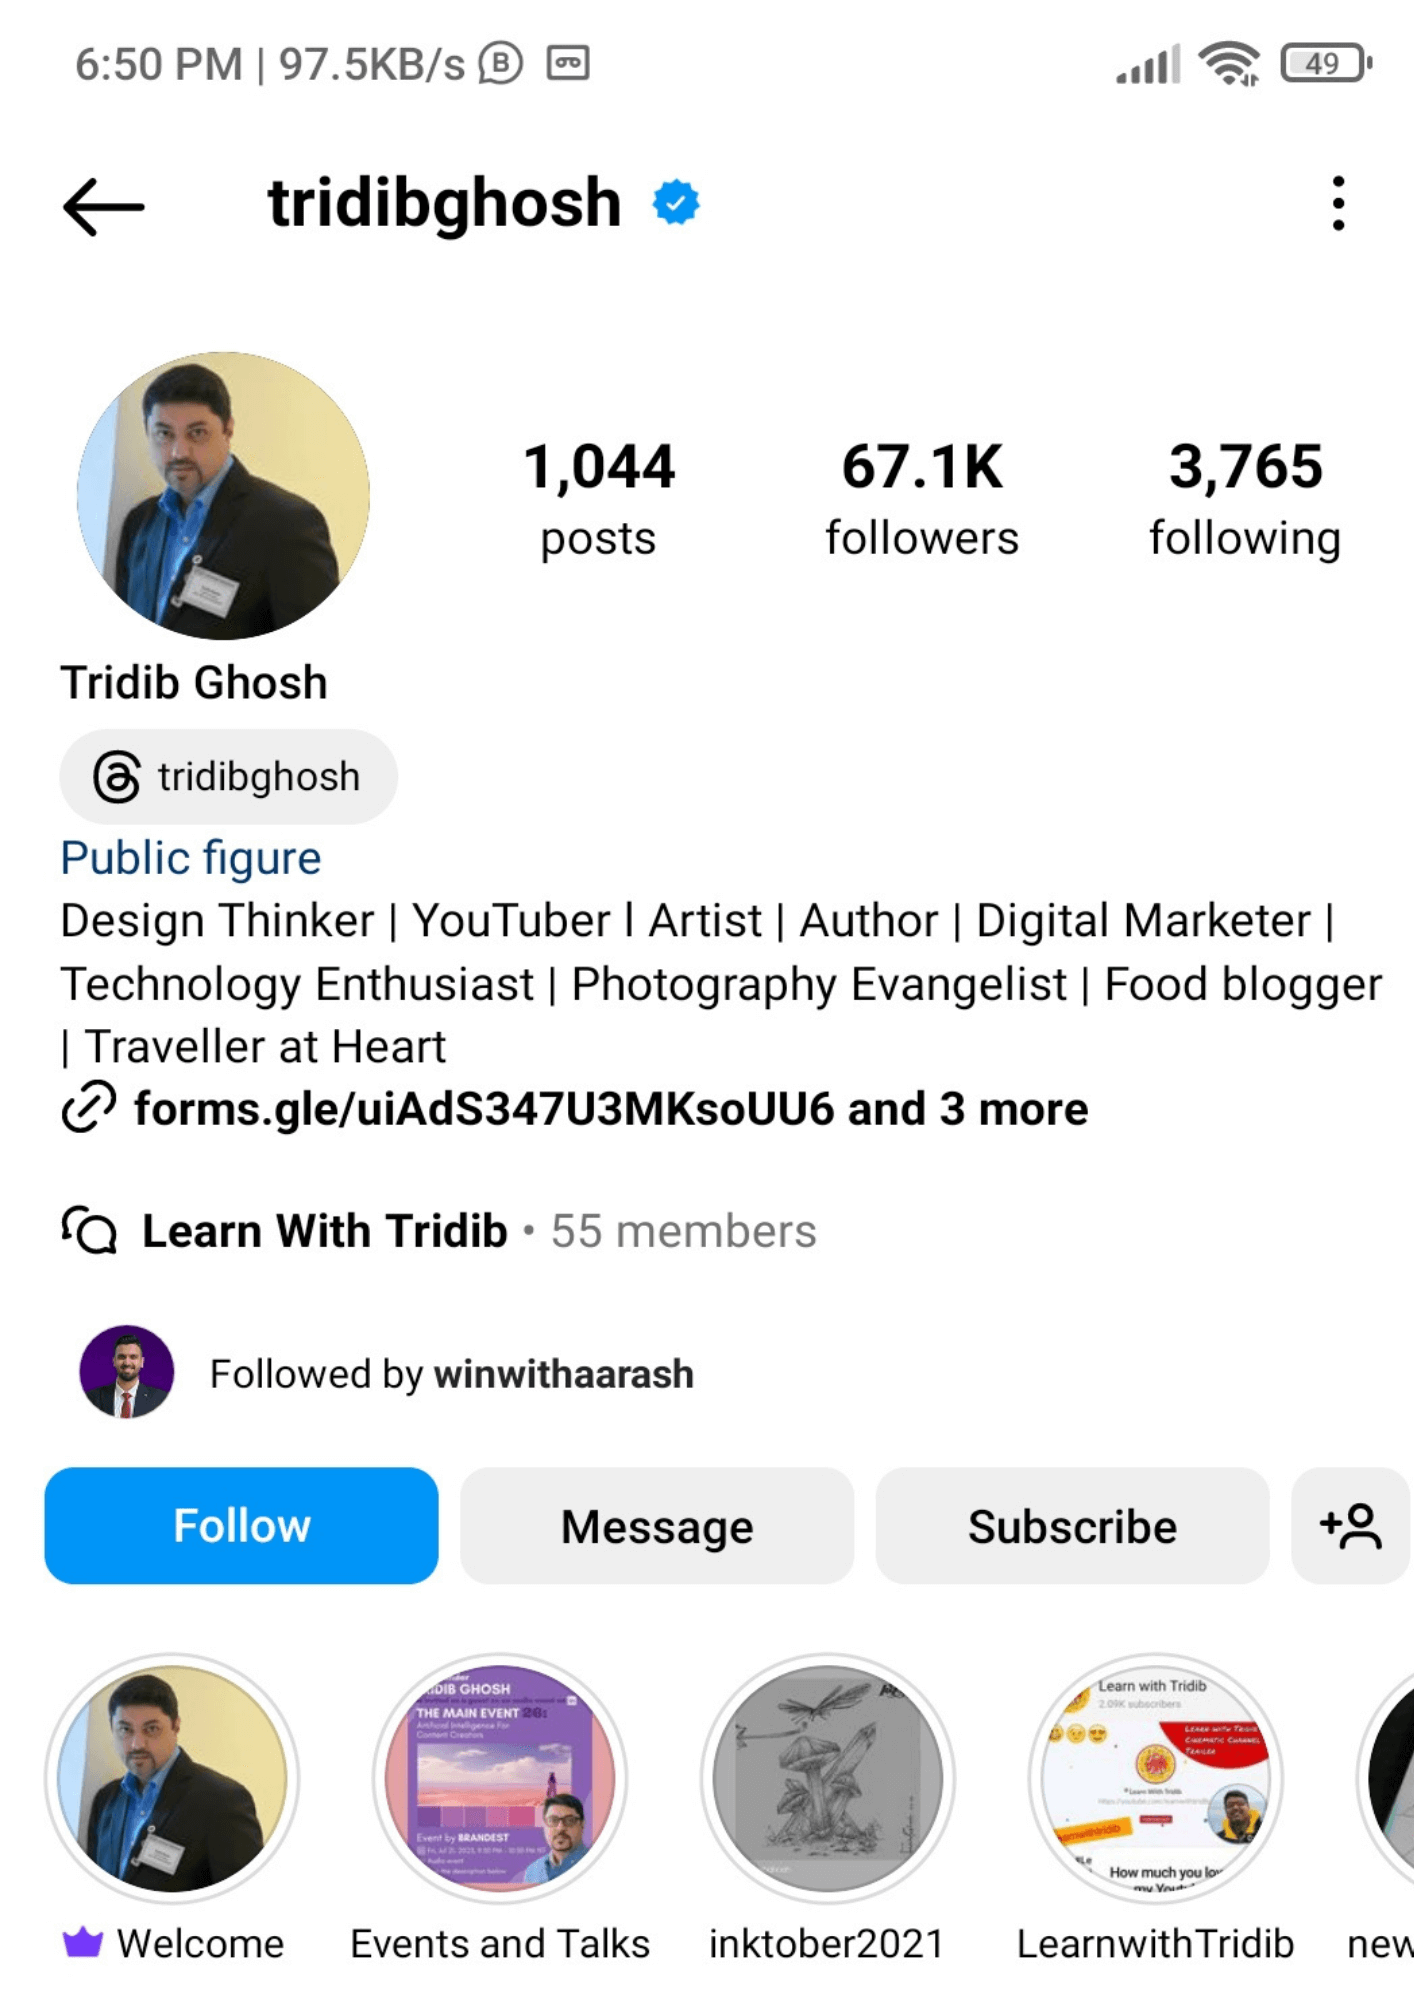Open the Welcome story highlight
The width and height of the screenshot is (1414, 2000).
click(x=173, y=1779)
